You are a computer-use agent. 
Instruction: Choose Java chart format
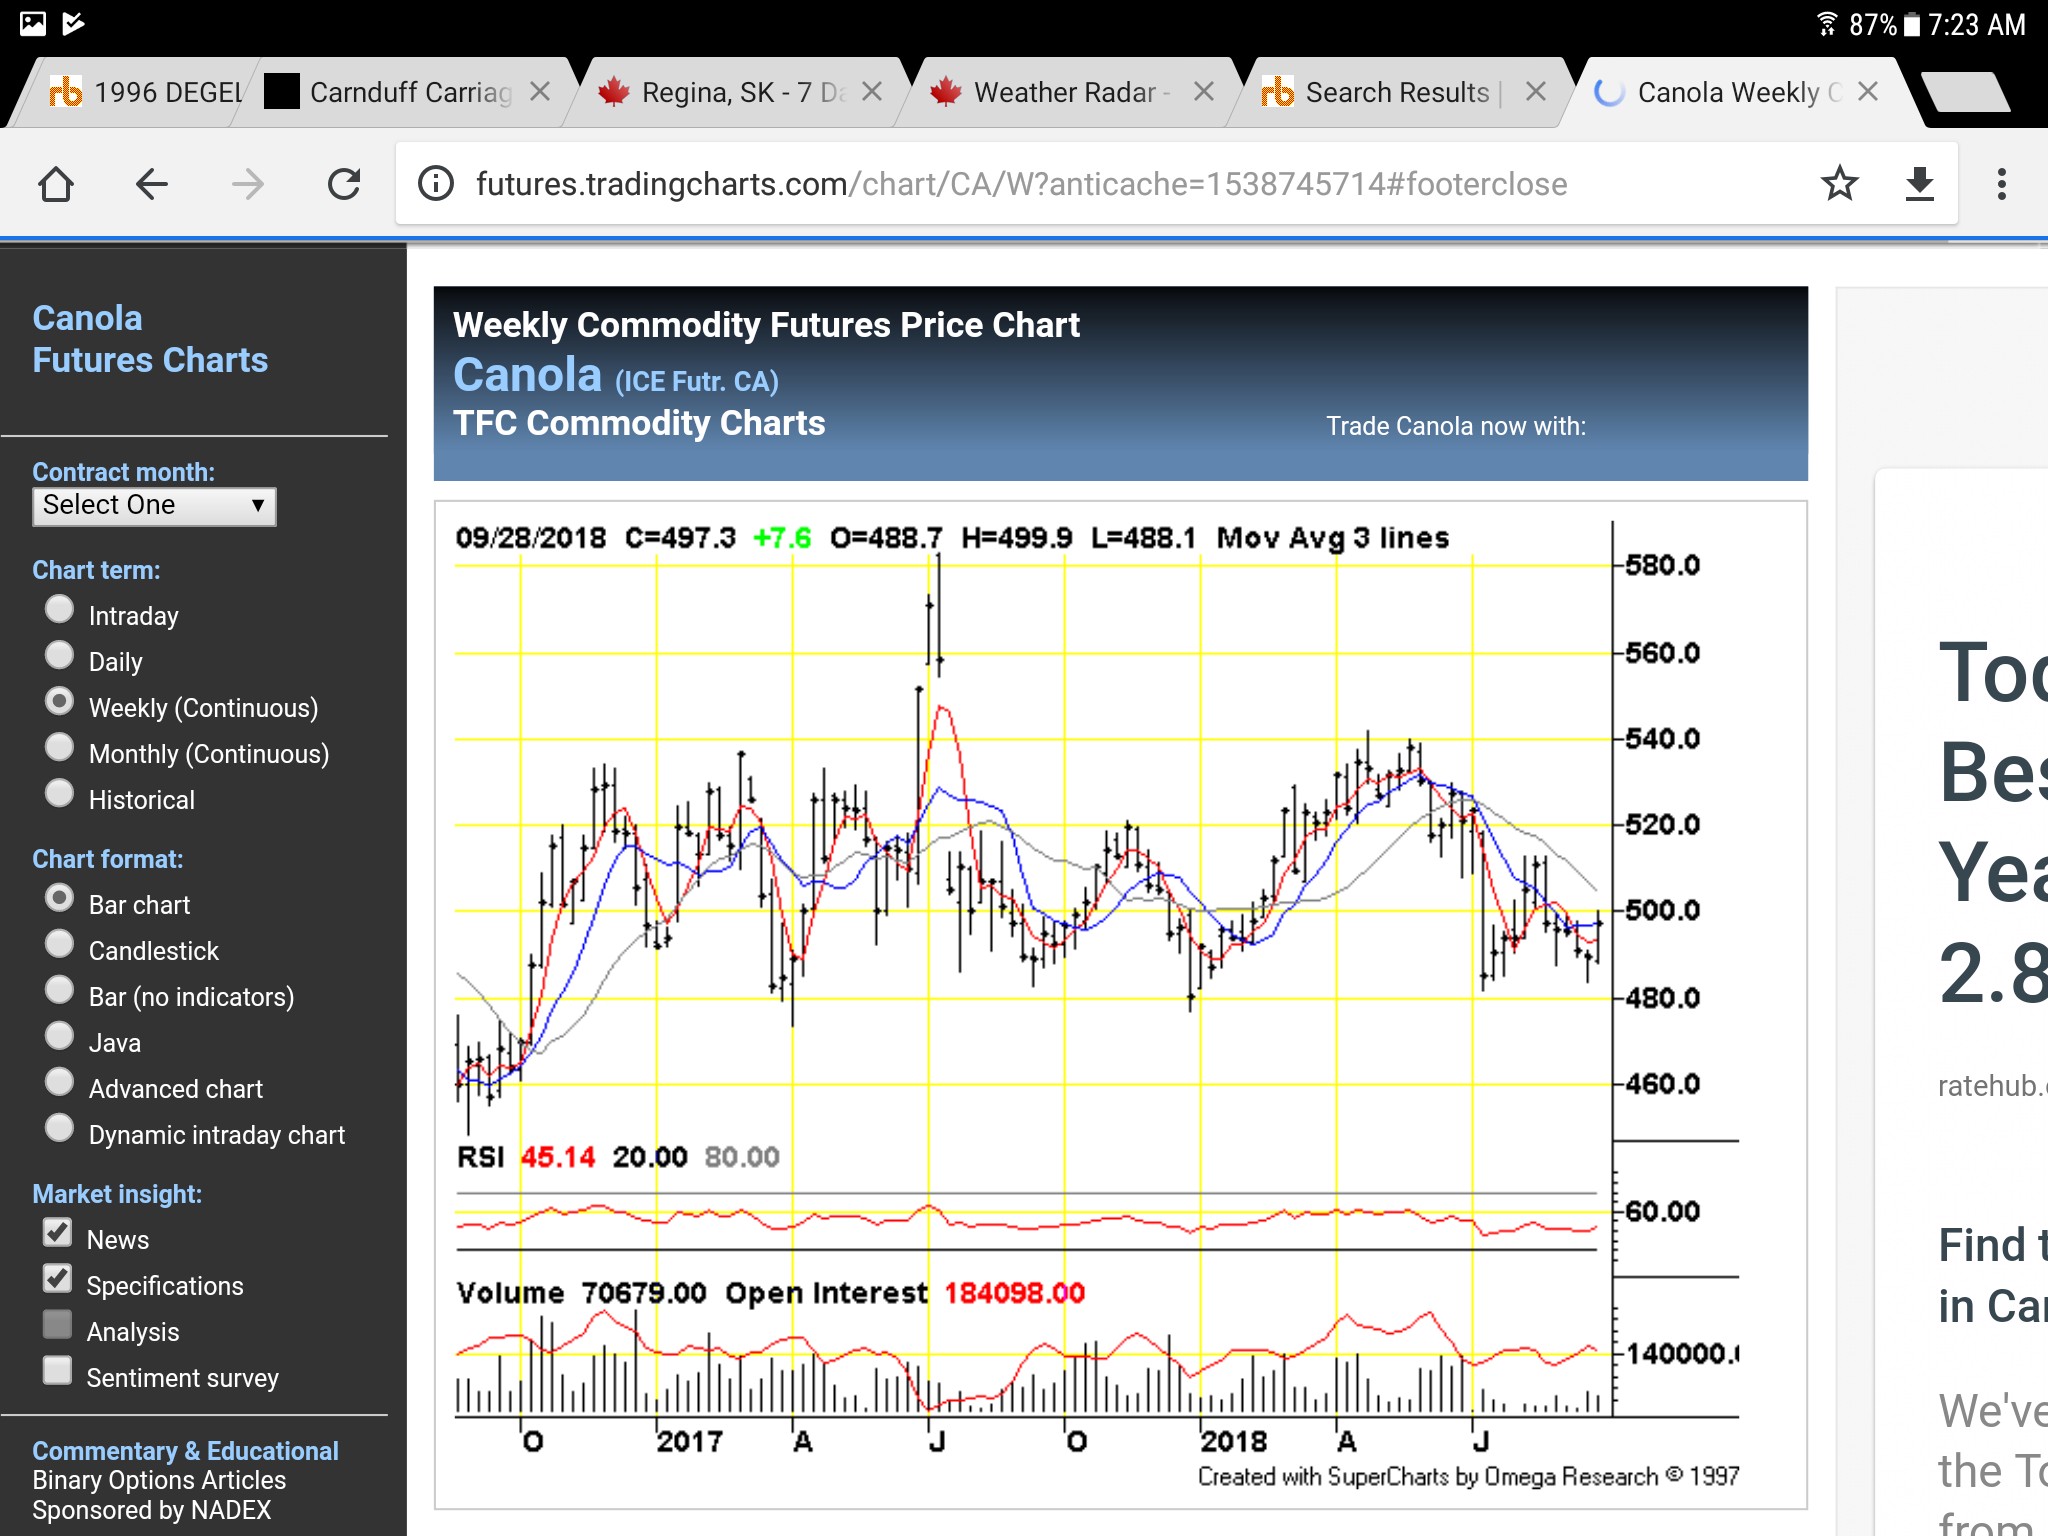[60, 1036]
